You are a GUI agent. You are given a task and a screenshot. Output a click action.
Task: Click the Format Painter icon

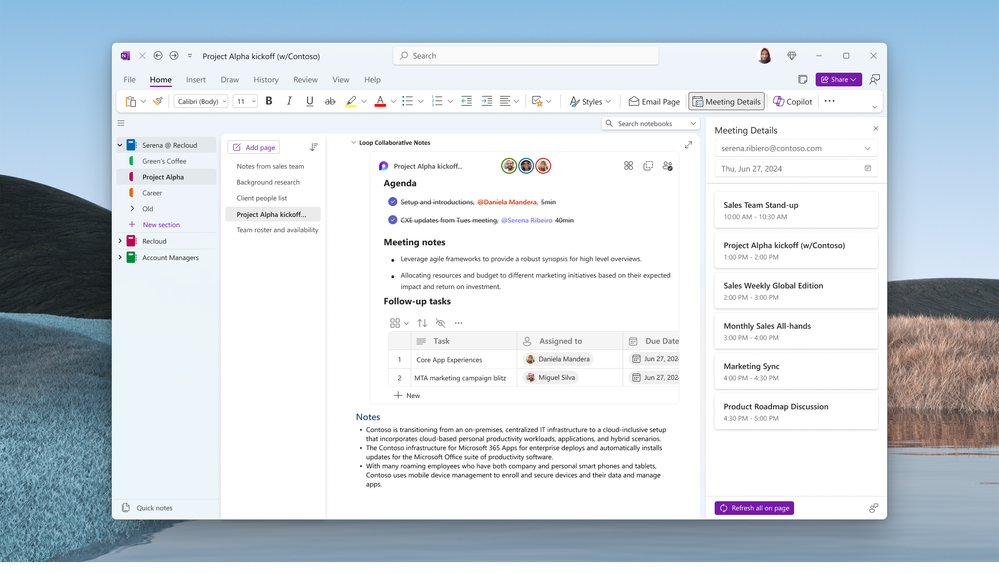[157, 101]
